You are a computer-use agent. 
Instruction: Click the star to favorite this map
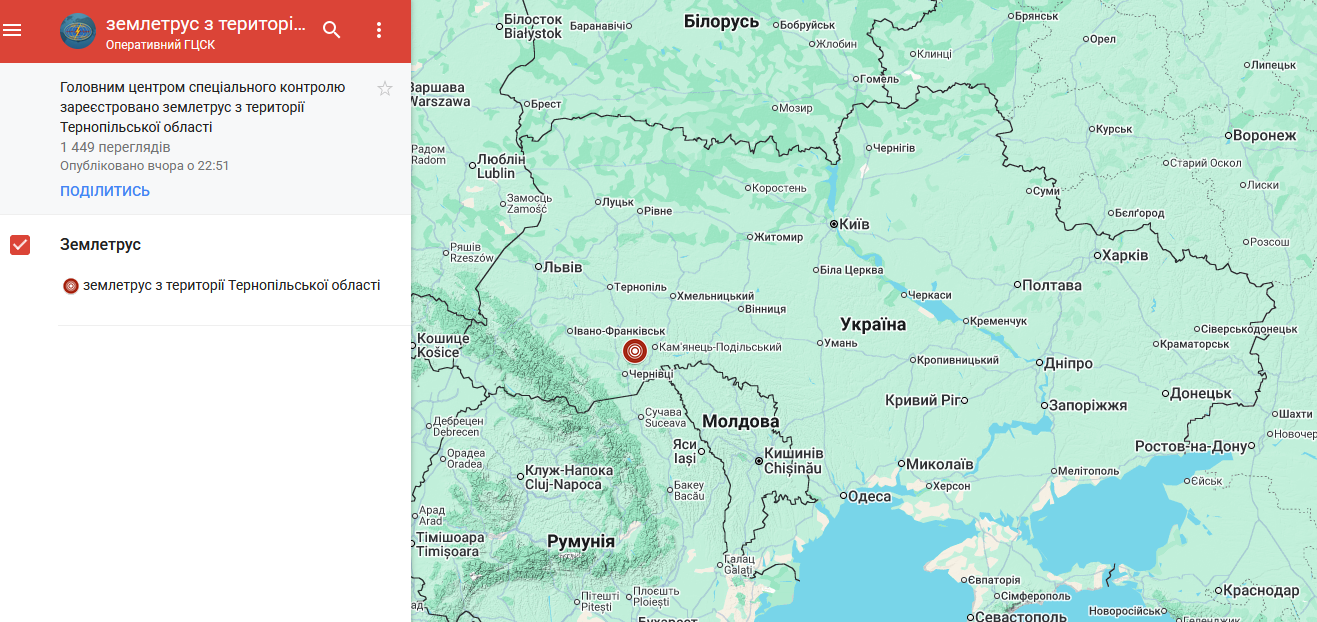coord(385,88)
